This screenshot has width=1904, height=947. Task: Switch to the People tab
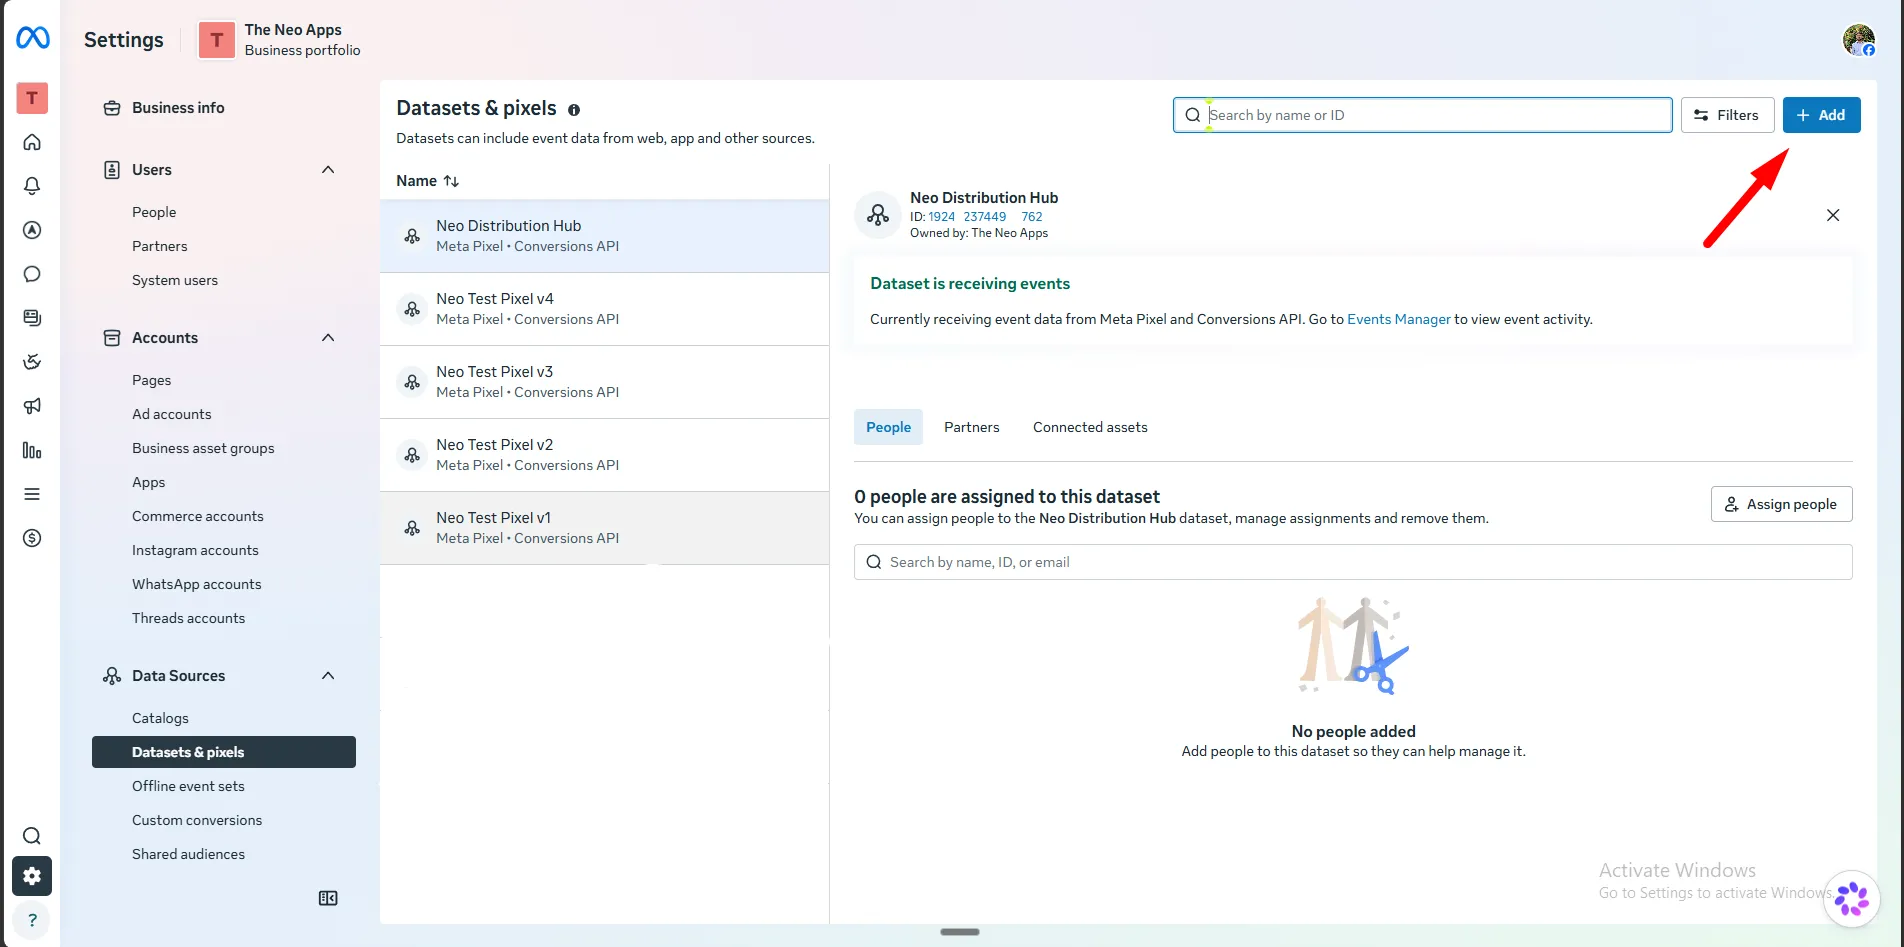[x=888, y=427]
